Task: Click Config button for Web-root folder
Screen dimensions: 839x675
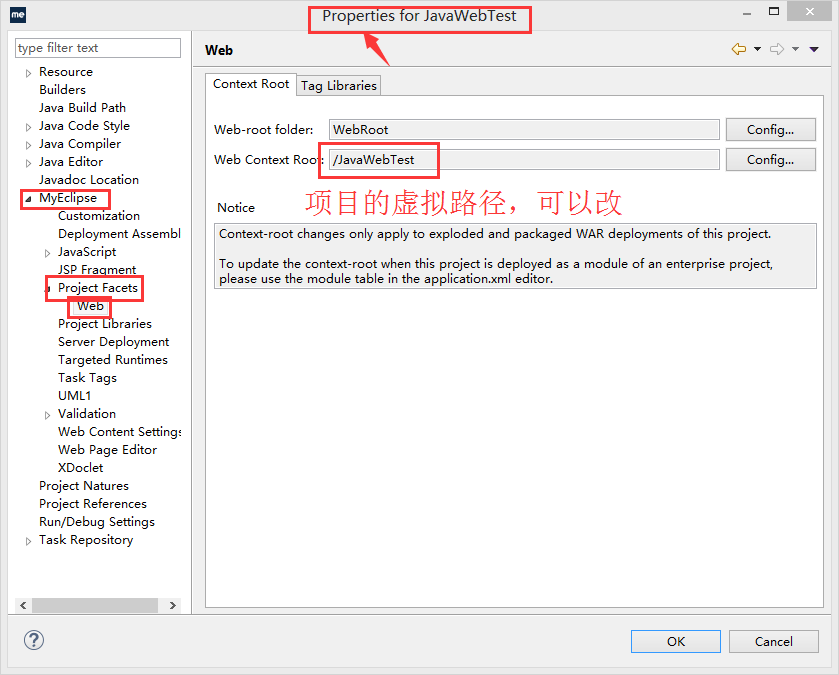Action: (x=771, y=129)
